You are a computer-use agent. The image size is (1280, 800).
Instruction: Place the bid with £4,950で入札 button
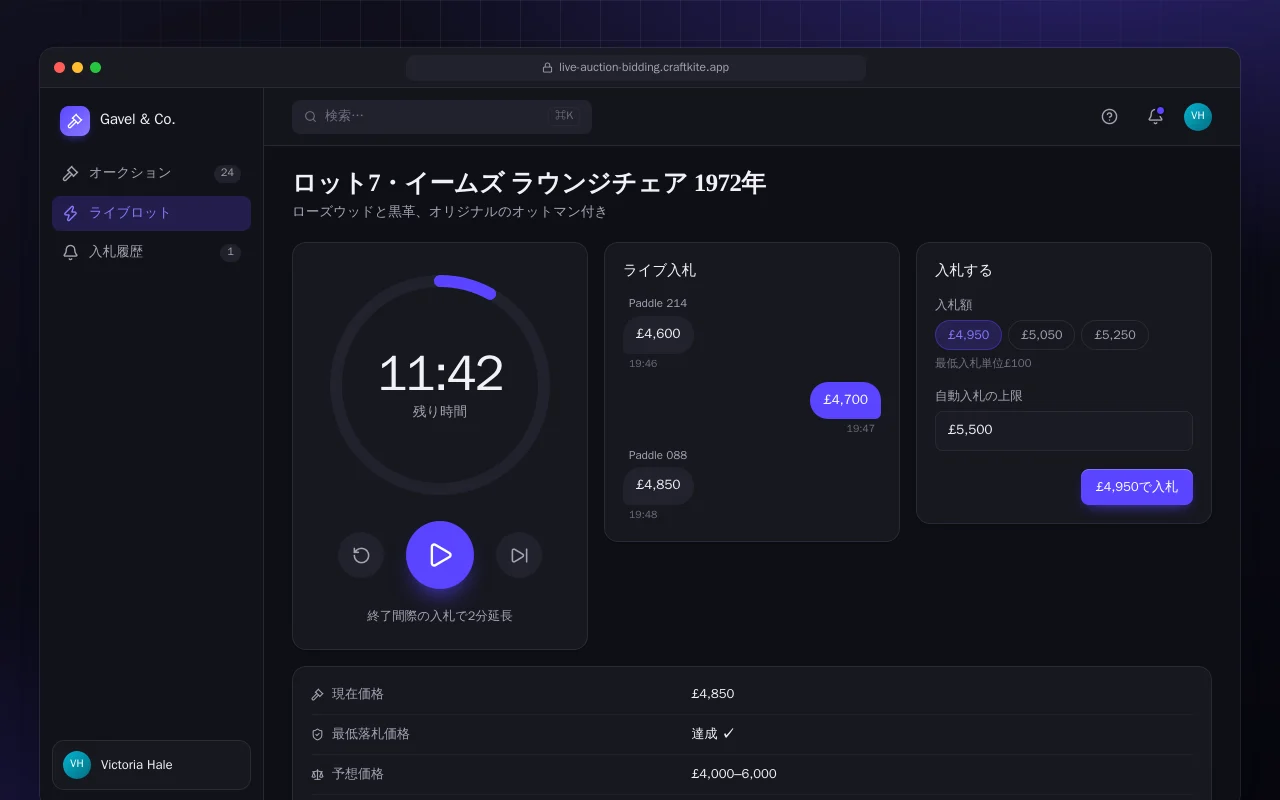coord(1137,487)
